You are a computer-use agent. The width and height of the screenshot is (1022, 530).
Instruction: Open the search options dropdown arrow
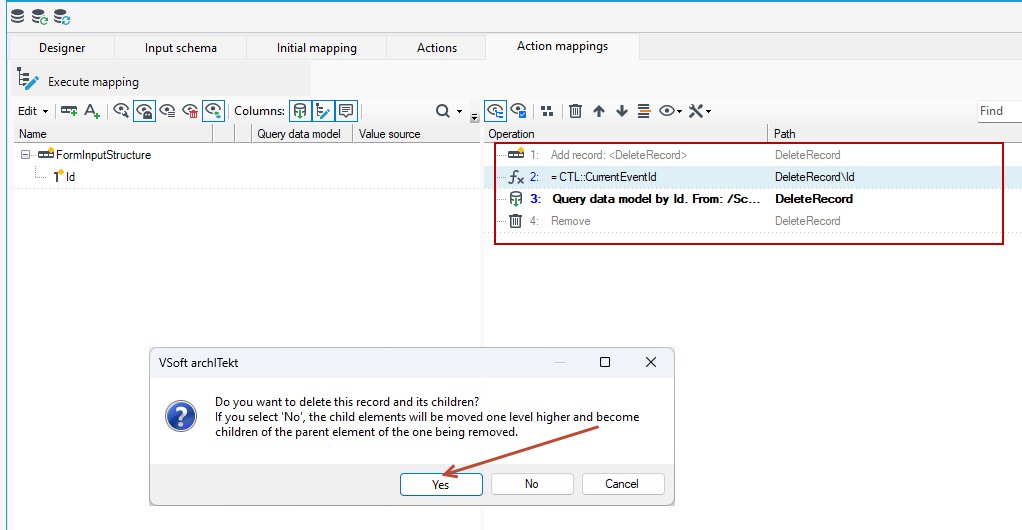pyautogui.click(x=460, y=111)
